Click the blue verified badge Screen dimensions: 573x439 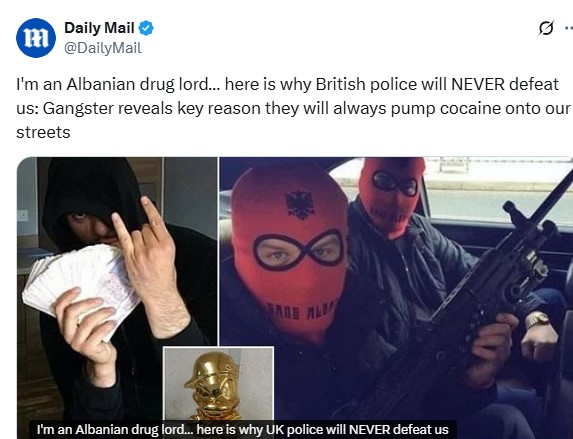point(146,28)
